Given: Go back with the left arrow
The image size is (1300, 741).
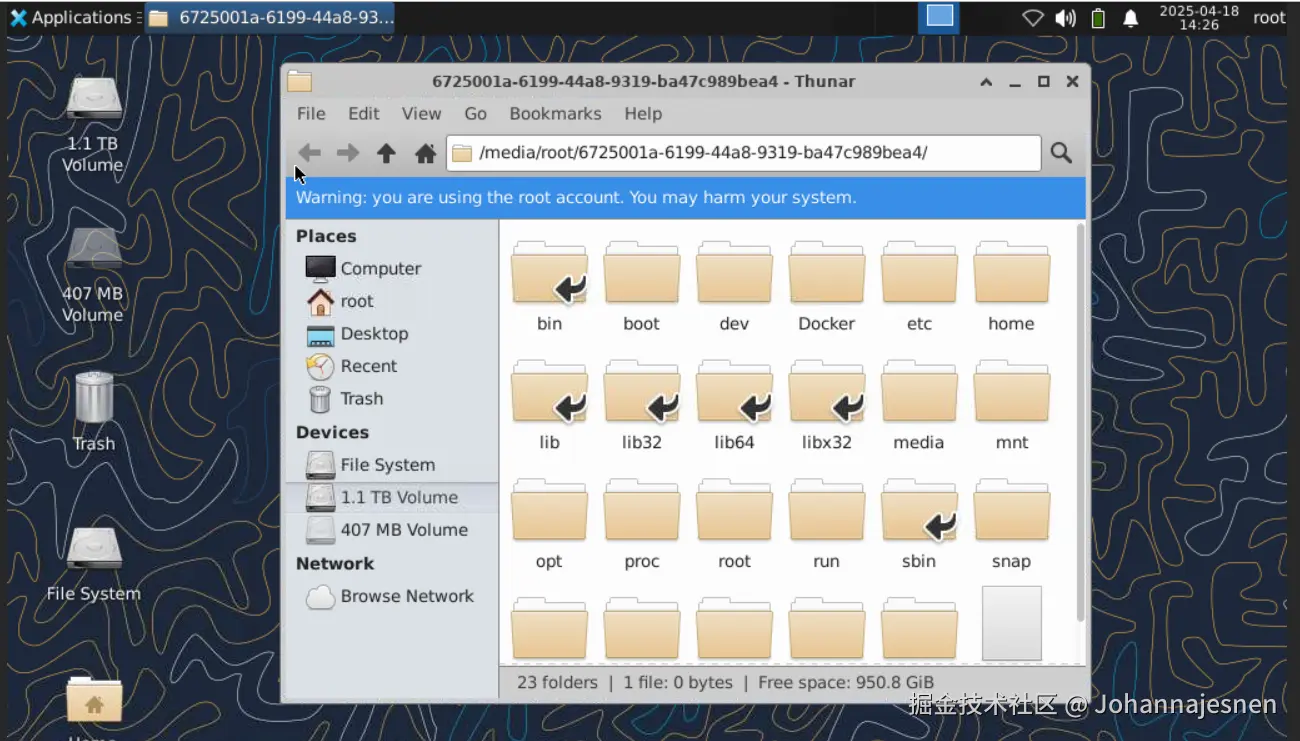Looking at the screenshot, I should (x=310, y=153).
